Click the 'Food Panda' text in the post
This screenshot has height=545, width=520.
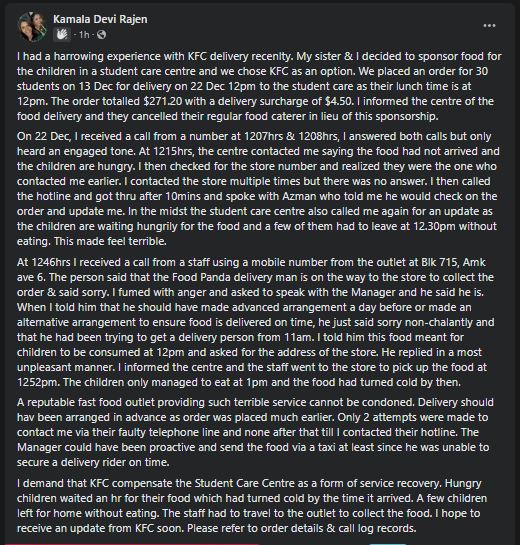201,277
